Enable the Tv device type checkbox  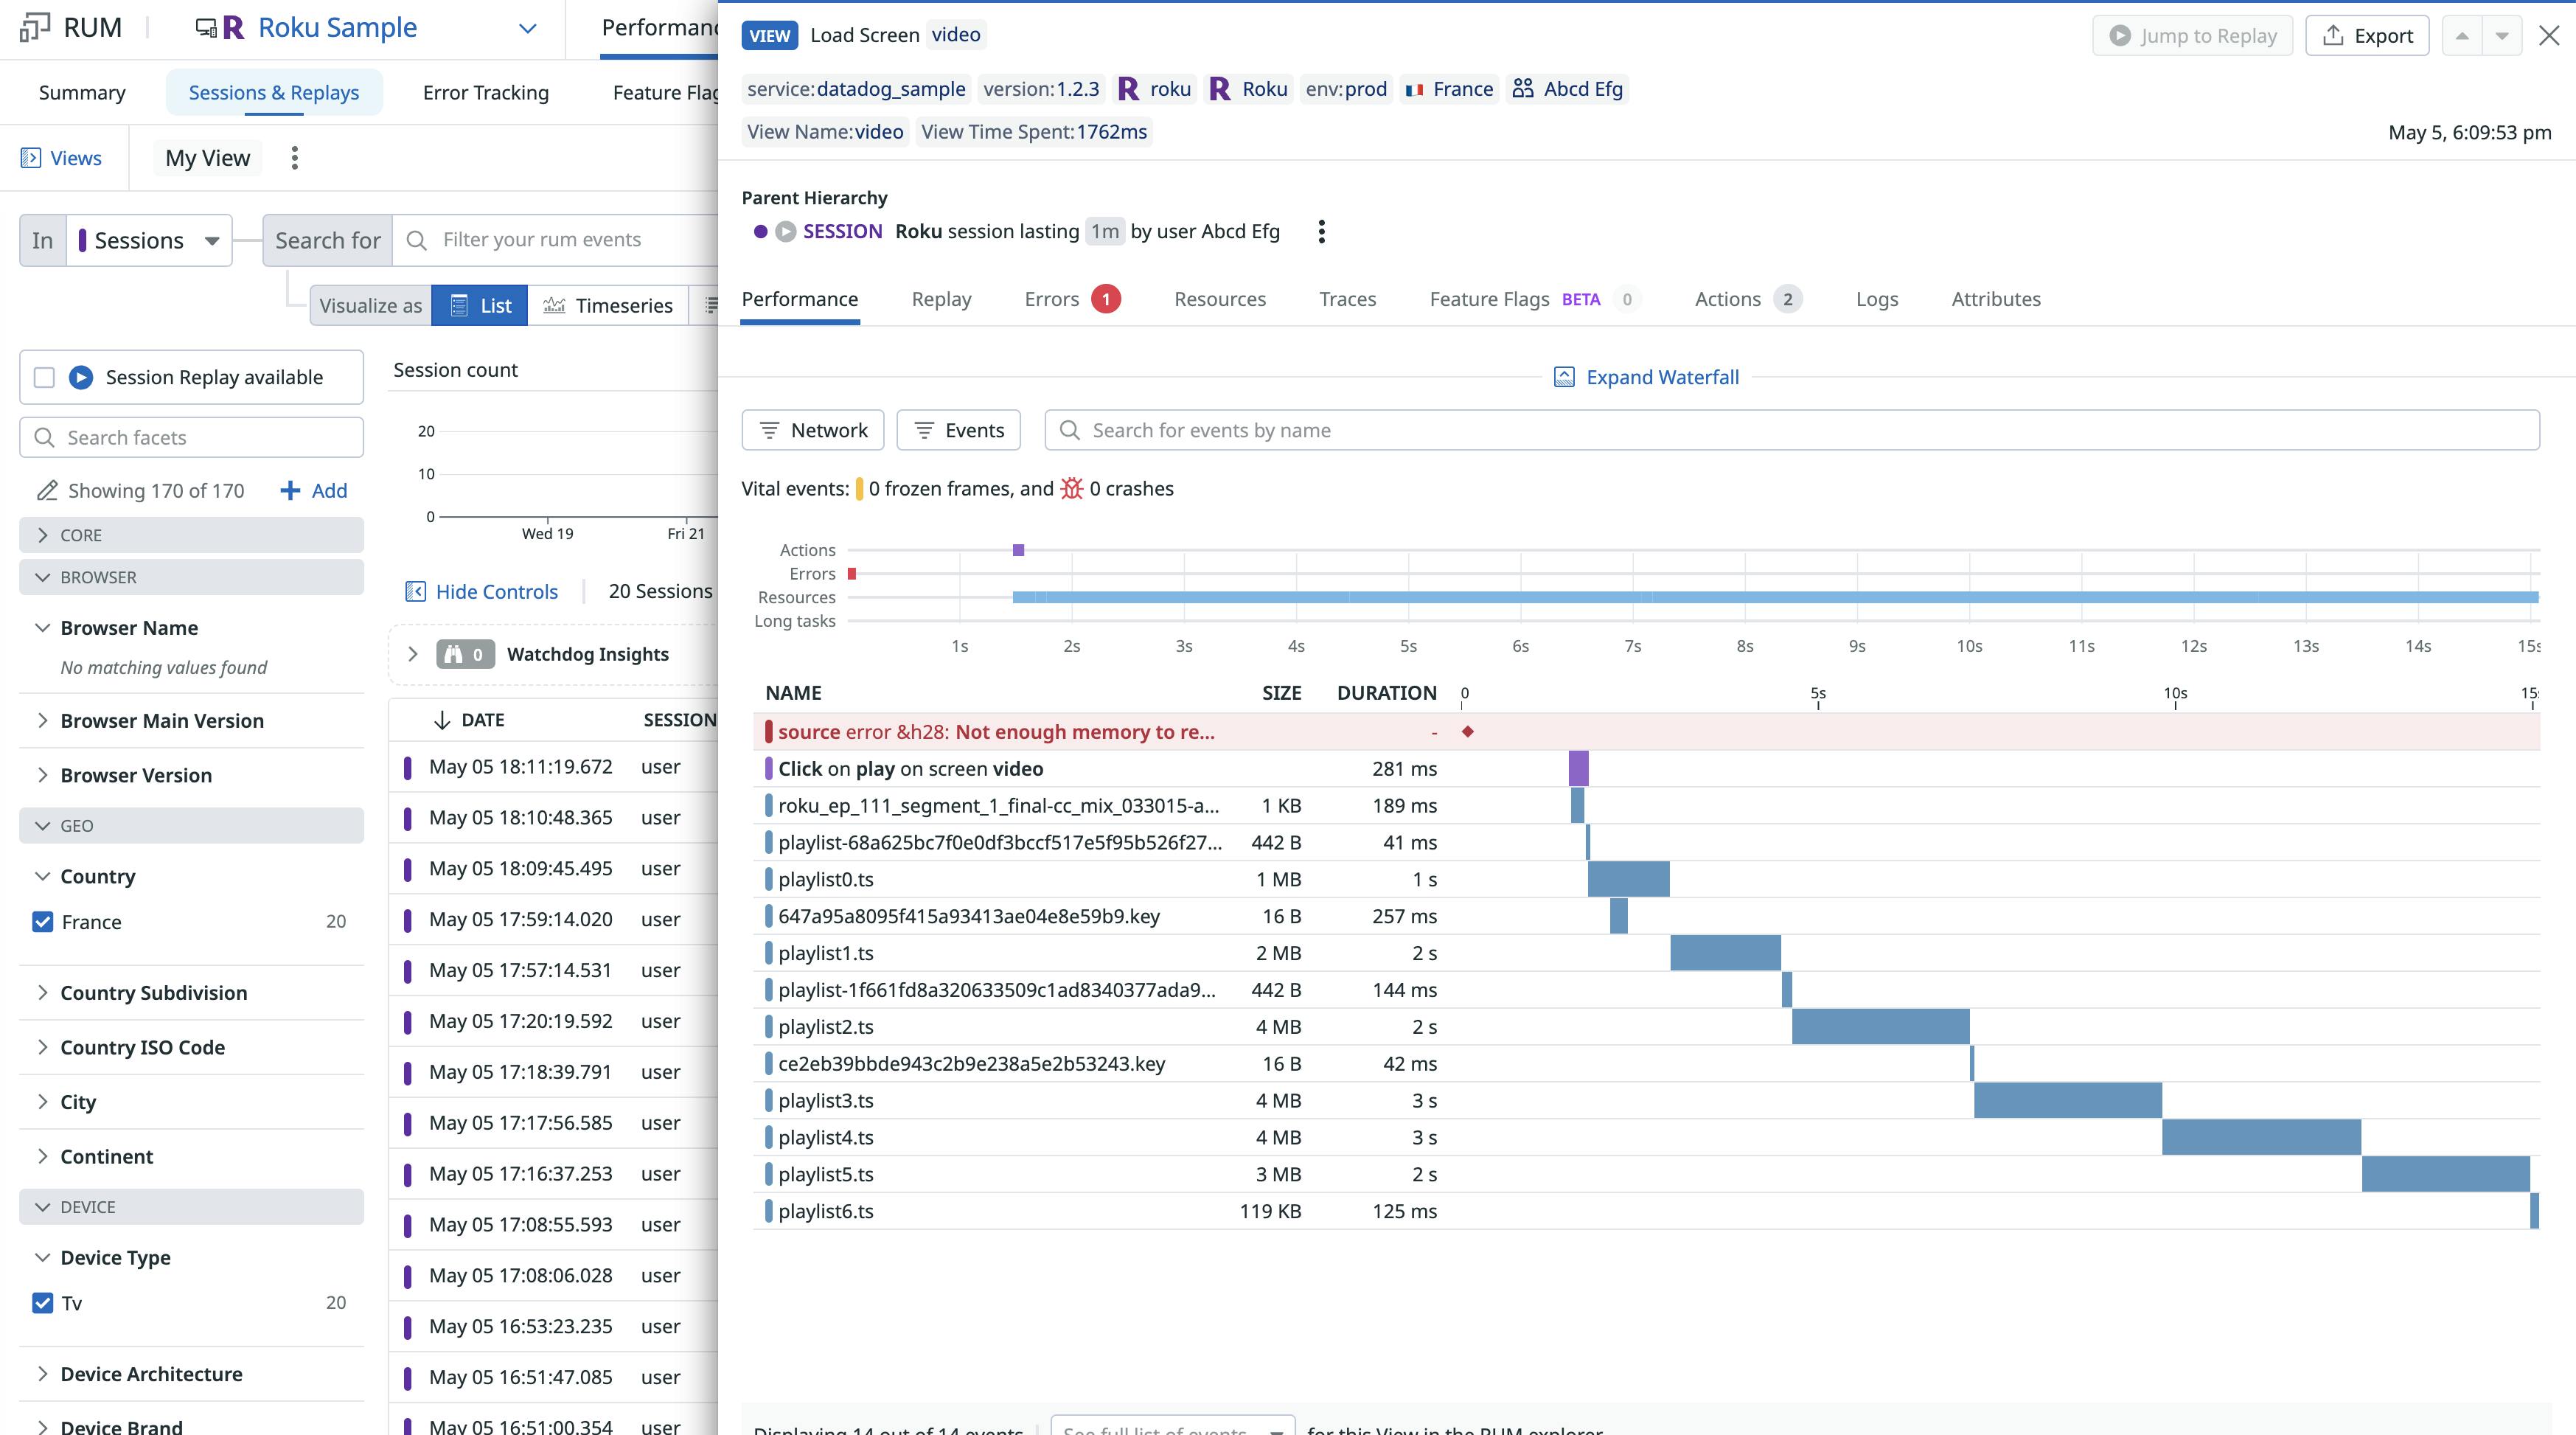(x=43, y=1302)
